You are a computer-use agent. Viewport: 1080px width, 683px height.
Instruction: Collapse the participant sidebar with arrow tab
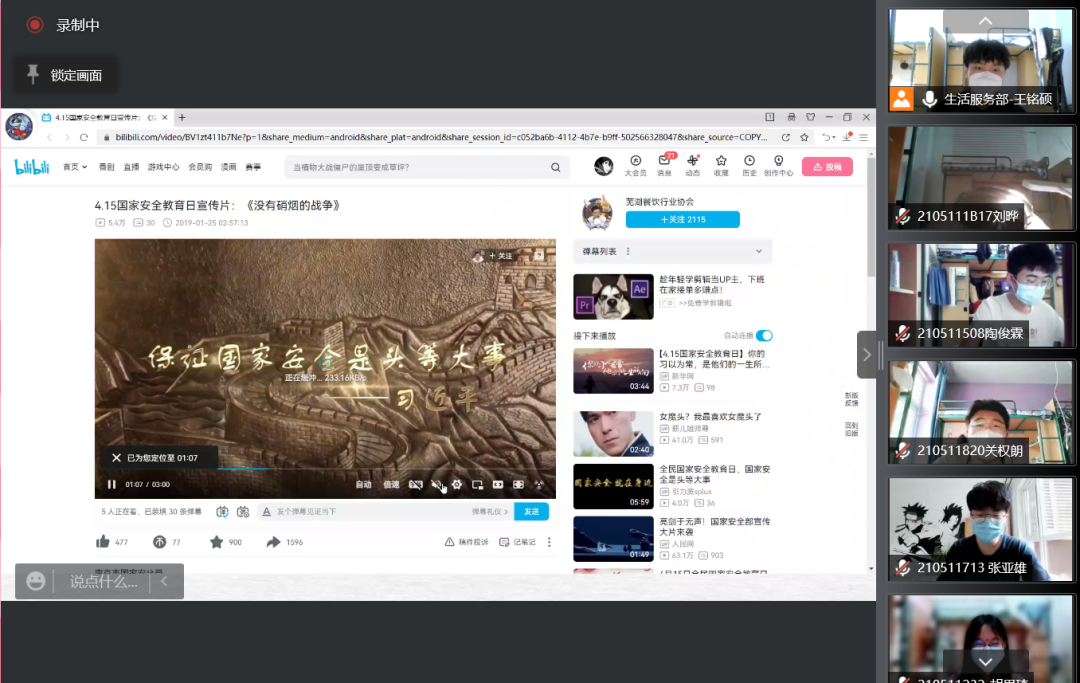(867, 355)
